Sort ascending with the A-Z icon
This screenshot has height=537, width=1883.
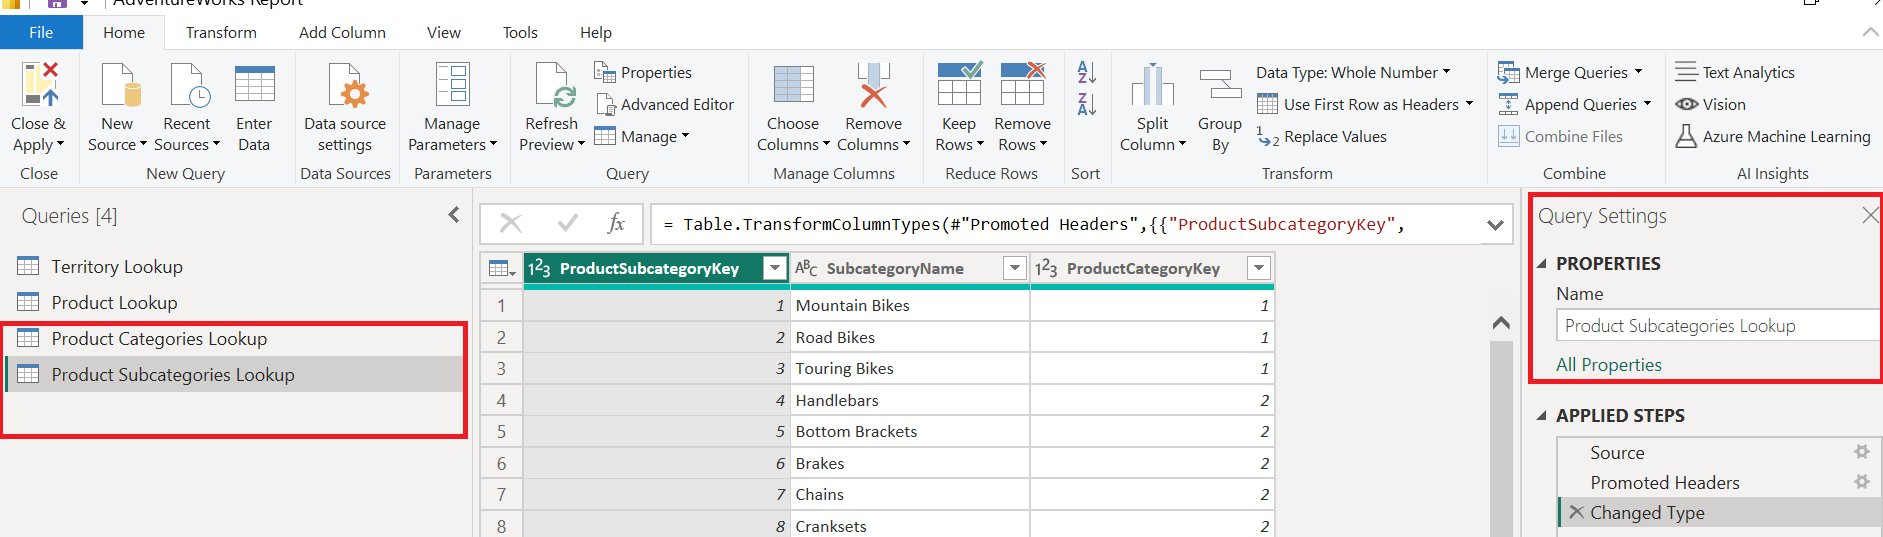pyautogui.click(x=1086, y=72)
